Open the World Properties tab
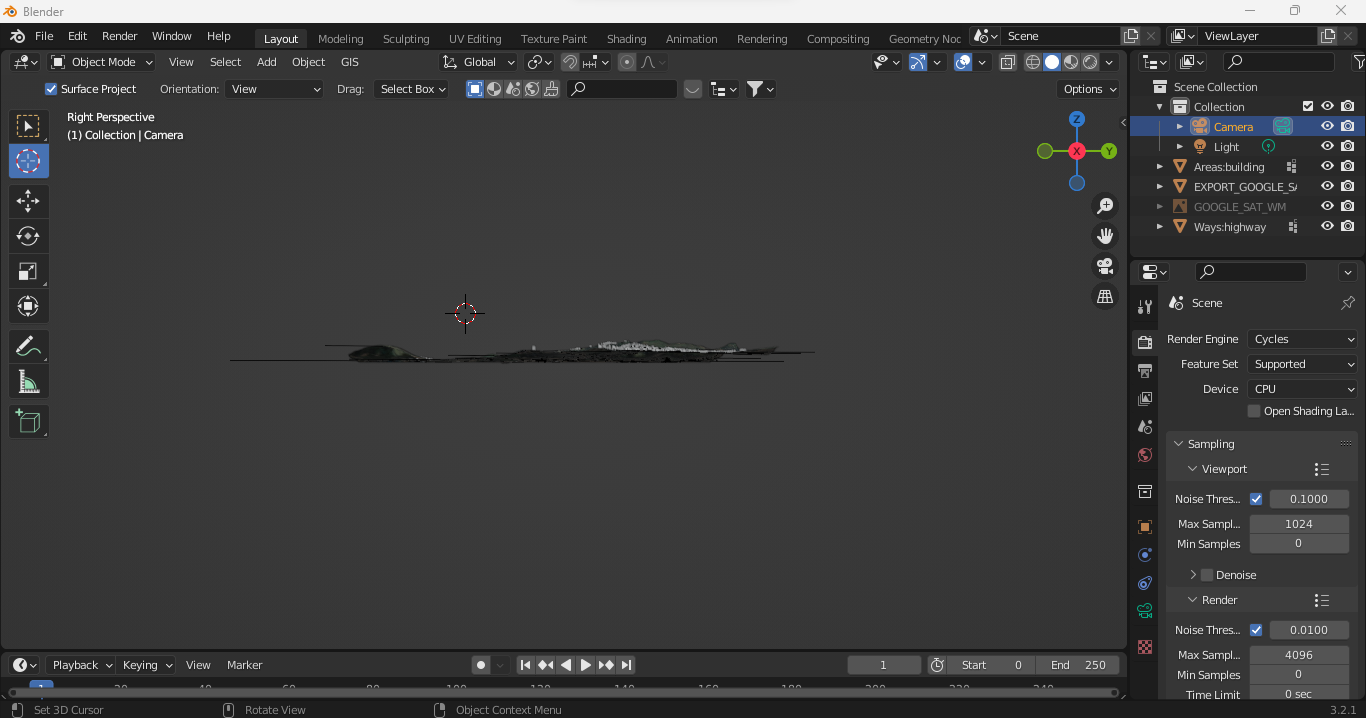 [1144, 455]
